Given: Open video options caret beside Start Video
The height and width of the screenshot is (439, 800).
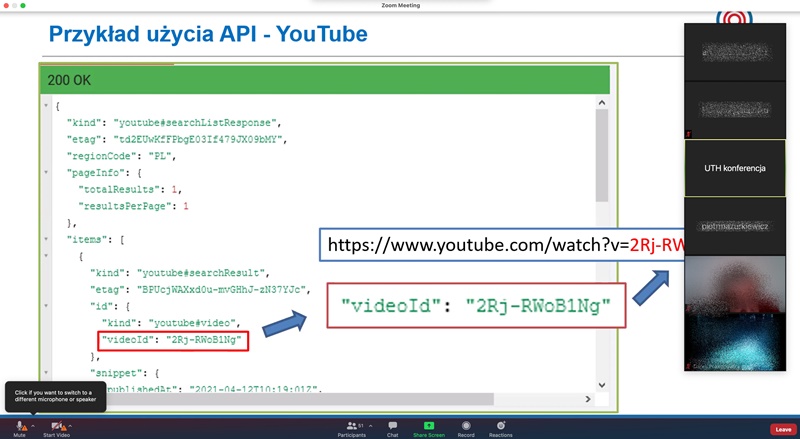Looking at the screenshot, I should [x=70, y=426].
